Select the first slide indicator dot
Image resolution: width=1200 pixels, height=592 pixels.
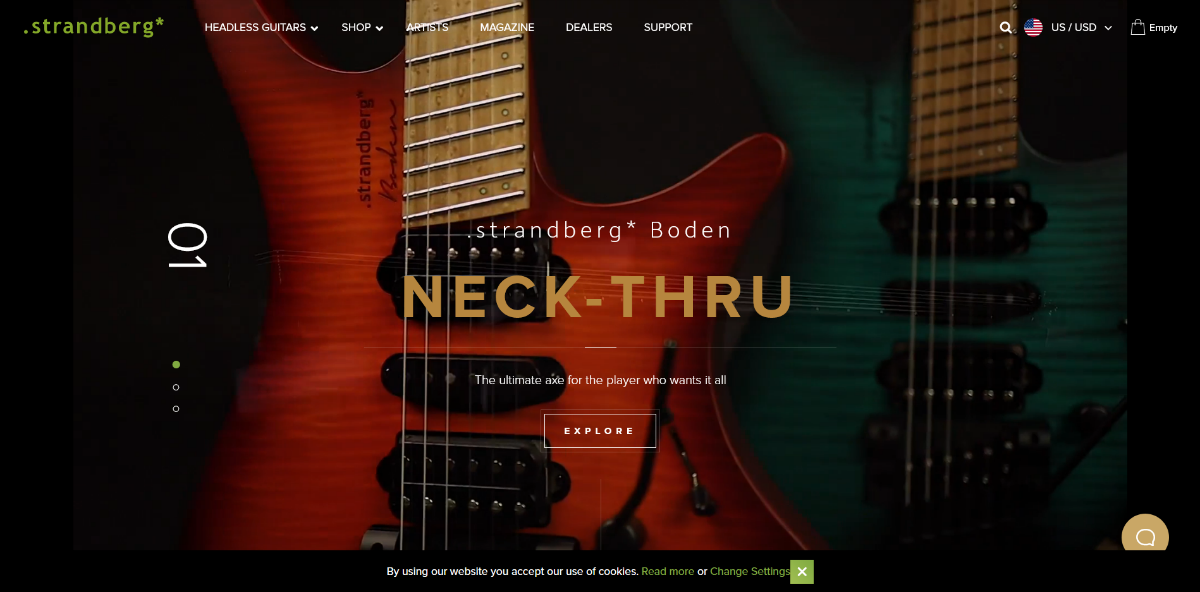[x=176, y=365]
